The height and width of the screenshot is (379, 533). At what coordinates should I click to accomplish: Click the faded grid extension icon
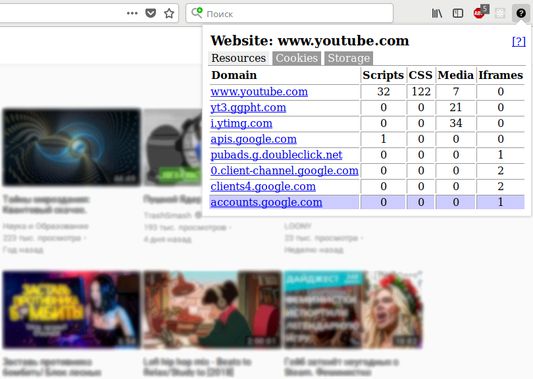pos(500,13)
